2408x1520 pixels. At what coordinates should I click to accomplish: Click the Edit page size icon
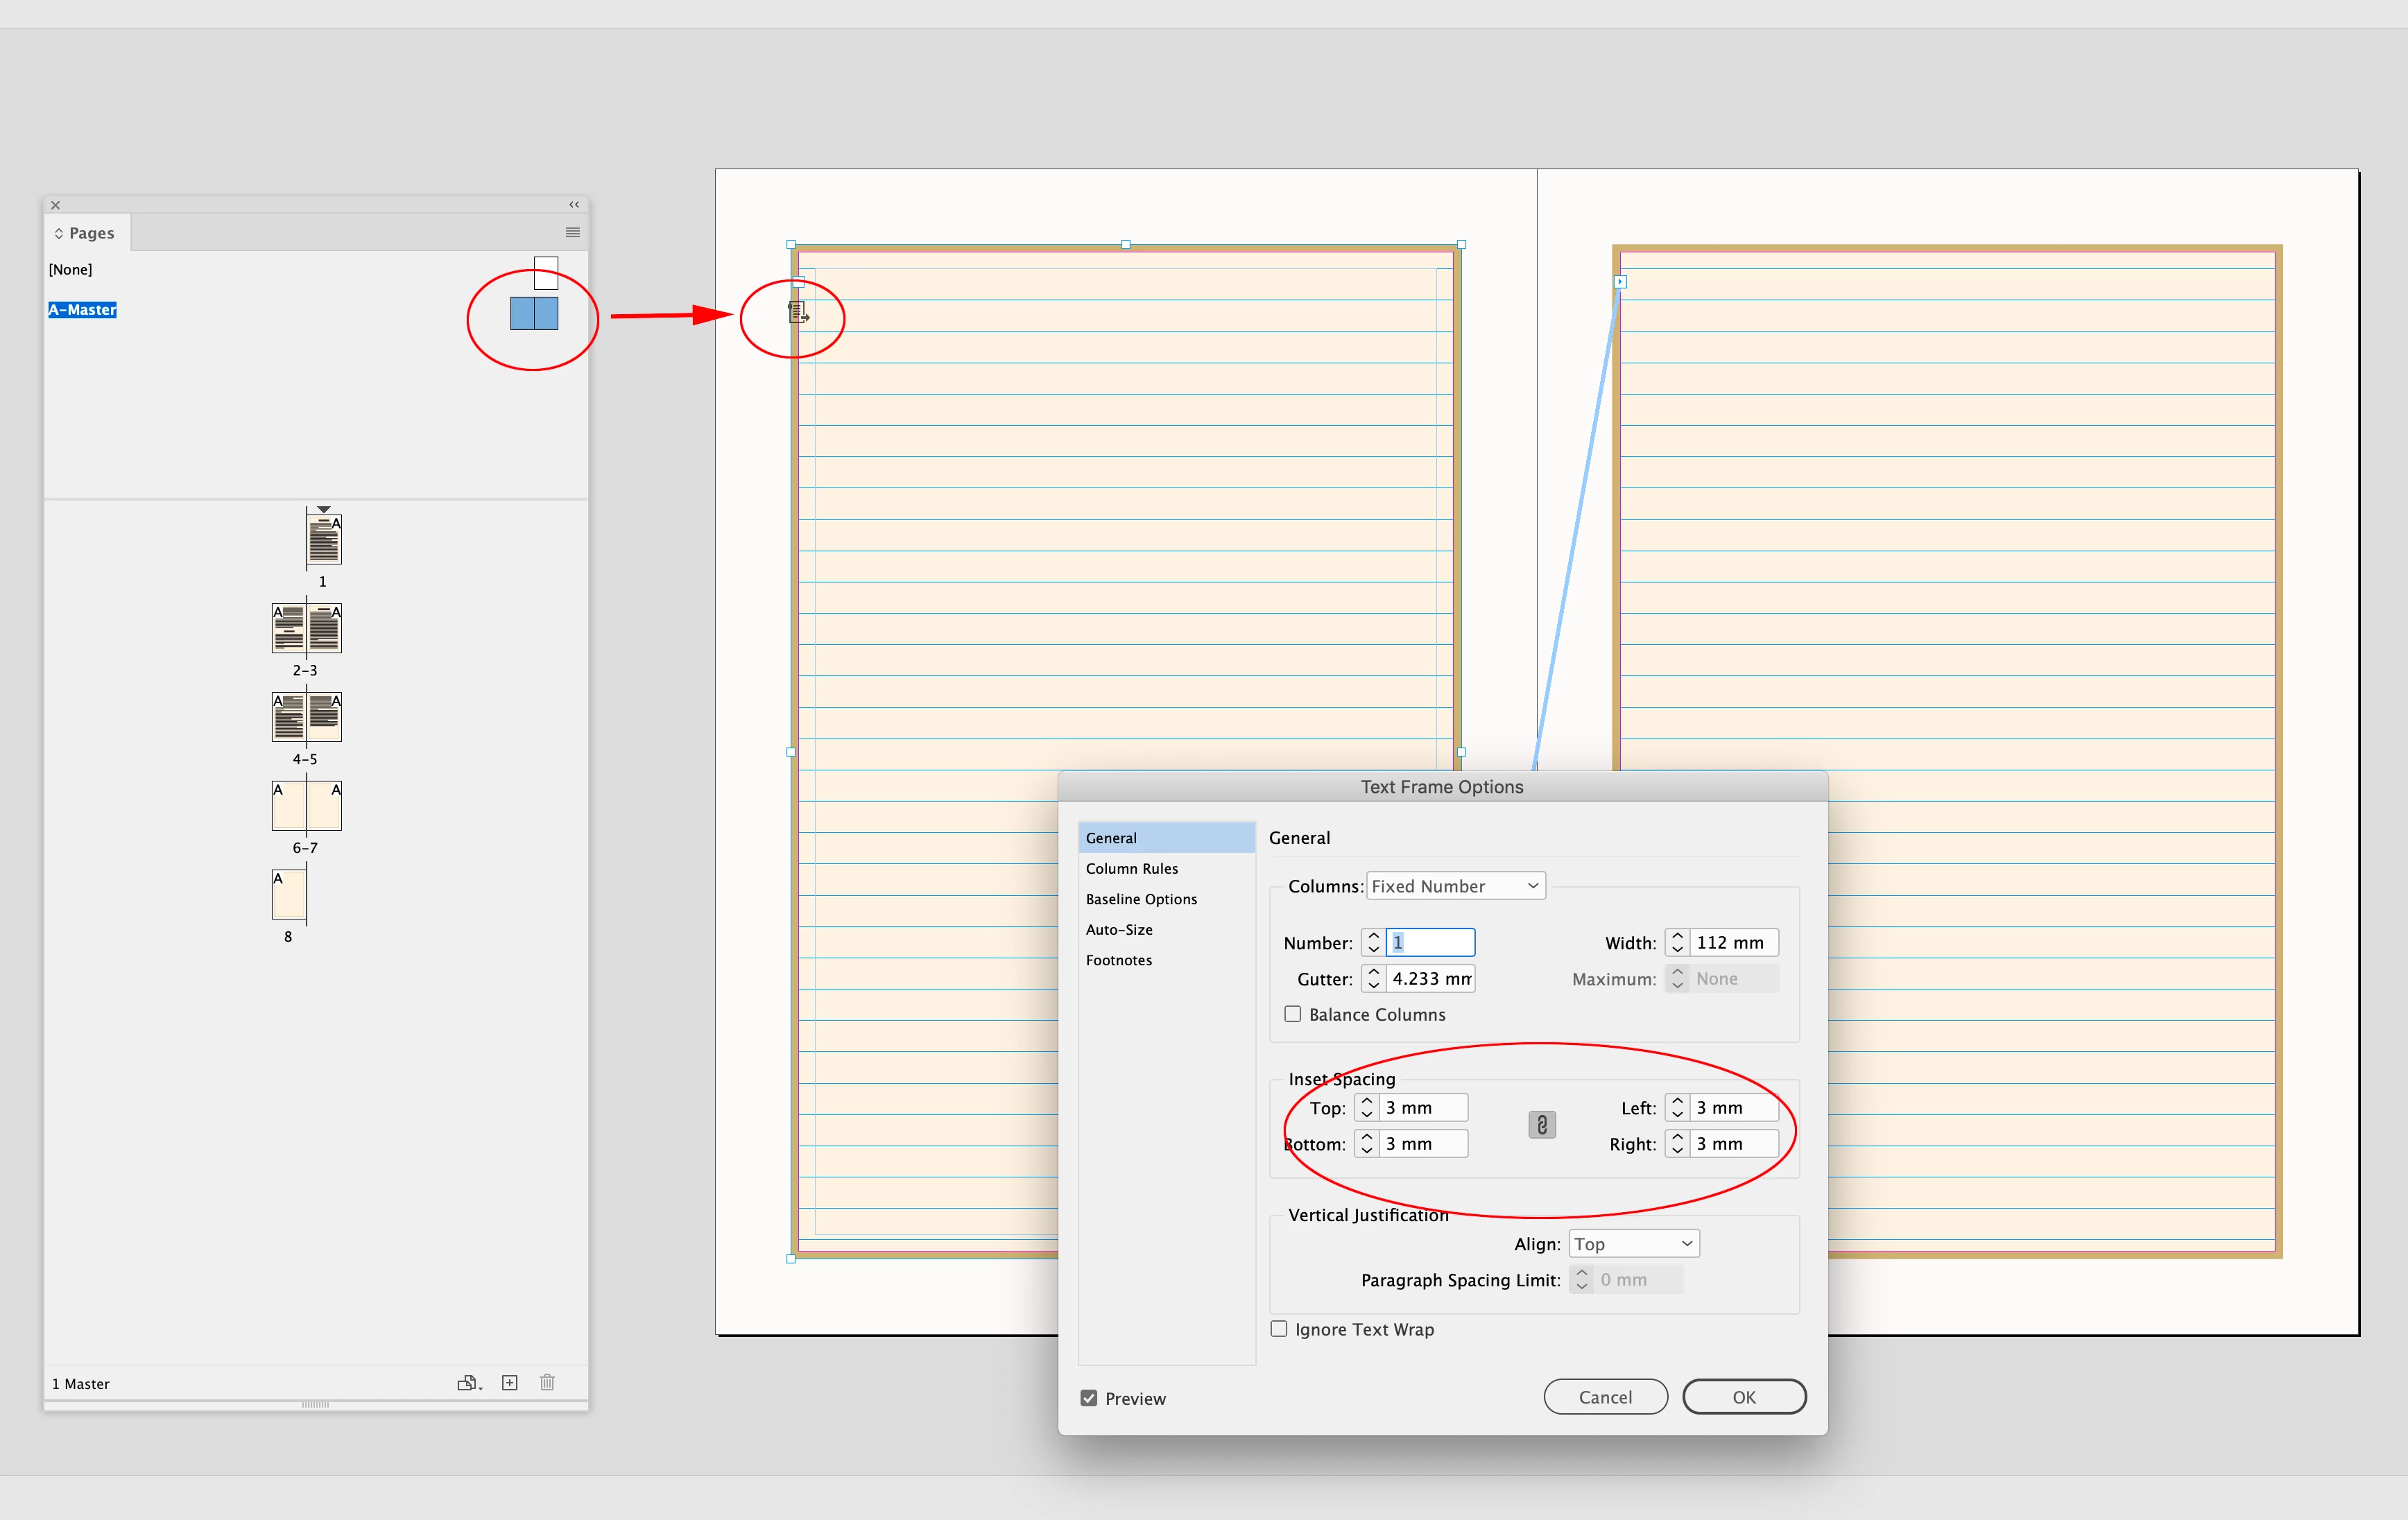(468, 1383)
